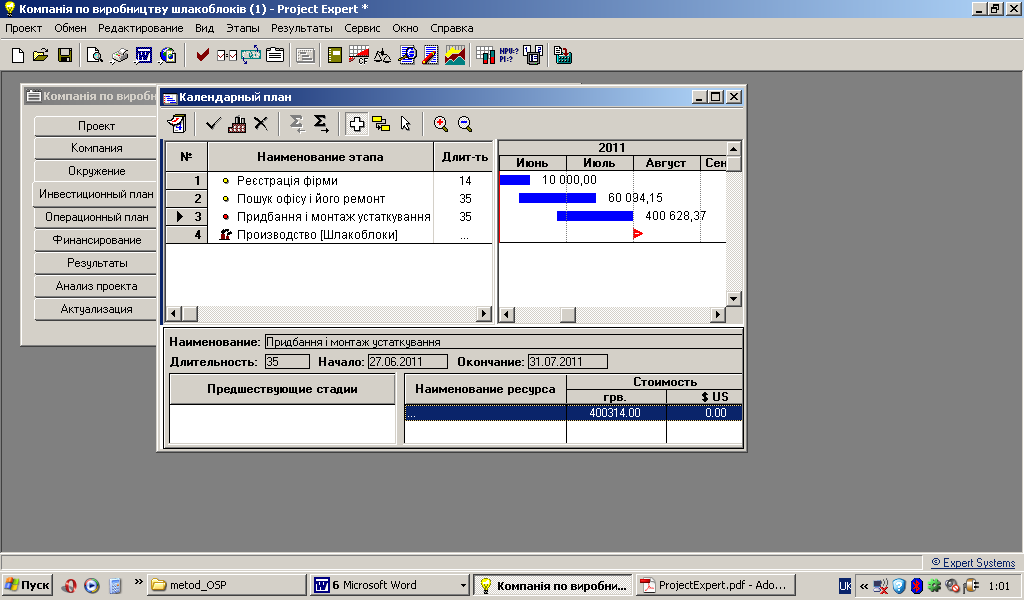Switch to Проект section tab
Image resolution: width=1024 pixels, height=600 pixels.
click(x=96, y=125)
